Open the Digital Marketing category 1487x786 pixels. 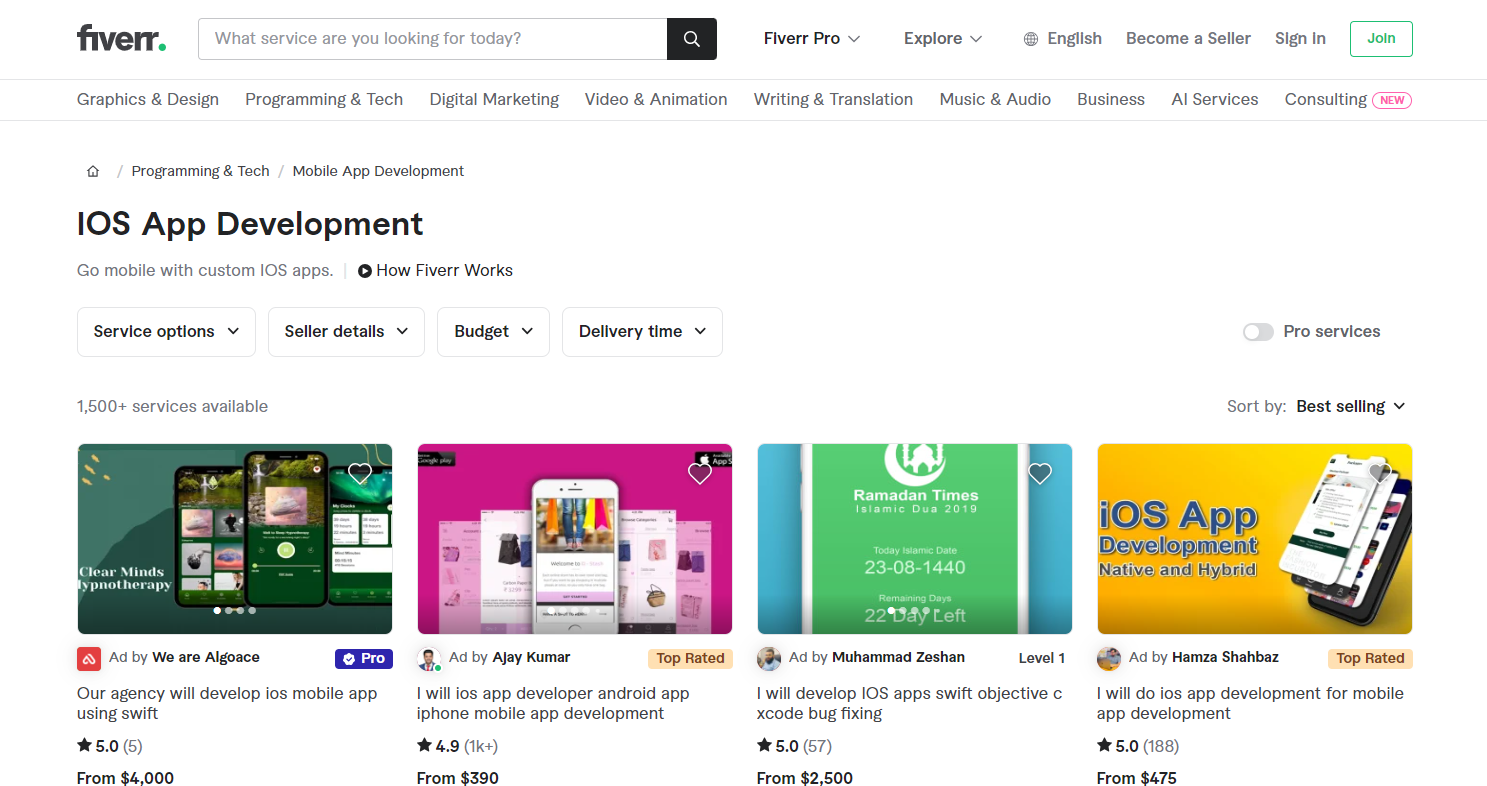click(494, 100)
